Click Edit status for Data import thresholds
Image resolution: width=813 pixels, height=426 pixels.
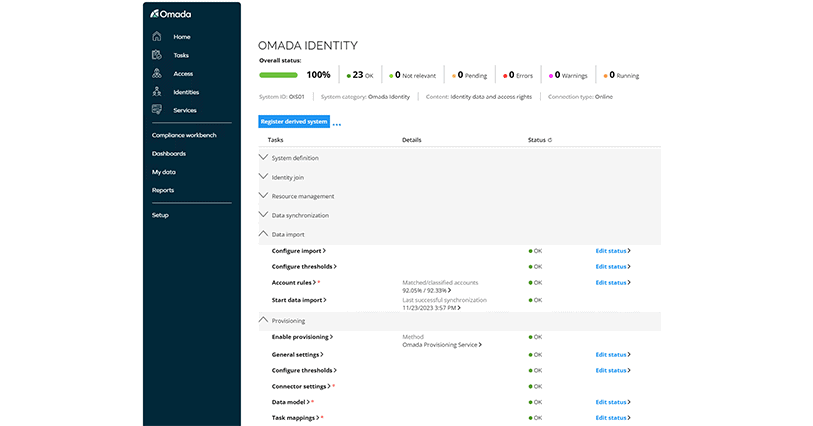point(613,266)
